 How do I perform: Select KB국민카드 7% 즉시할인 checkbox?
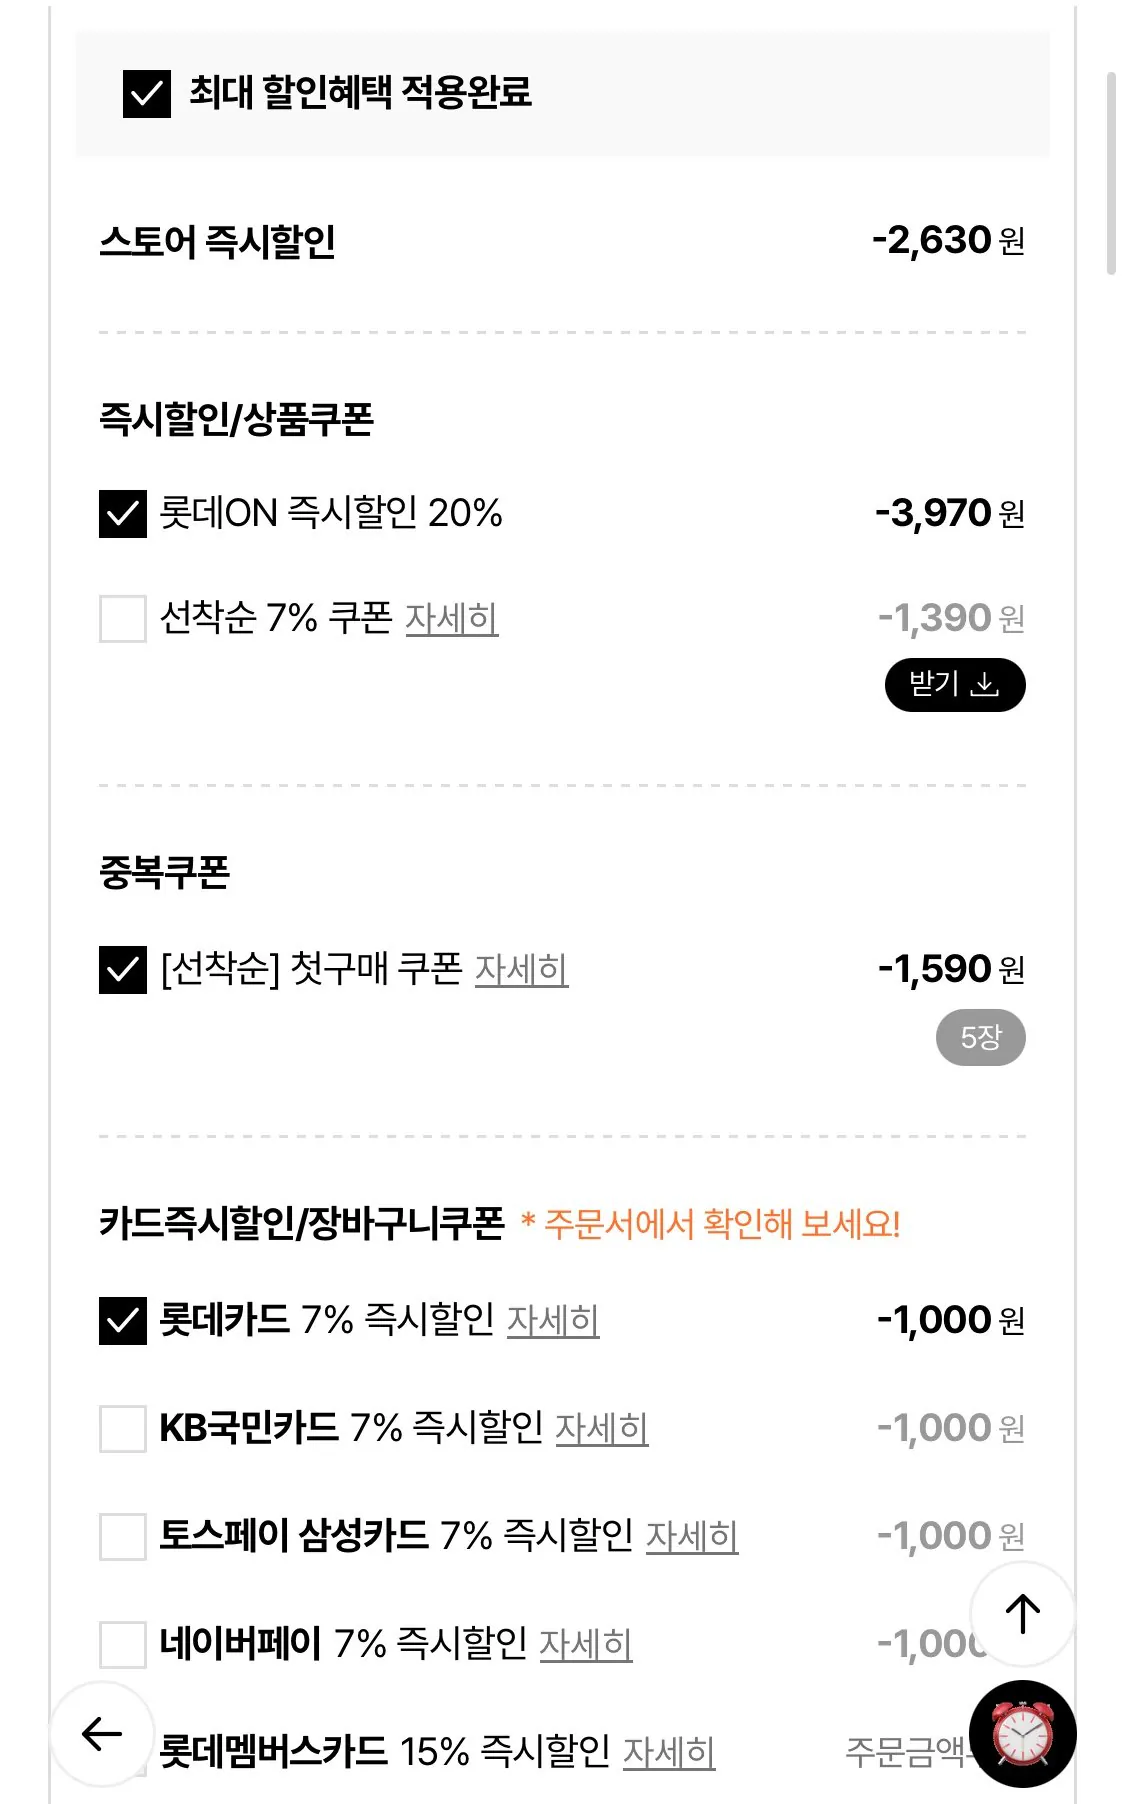tap(123, 1429)
